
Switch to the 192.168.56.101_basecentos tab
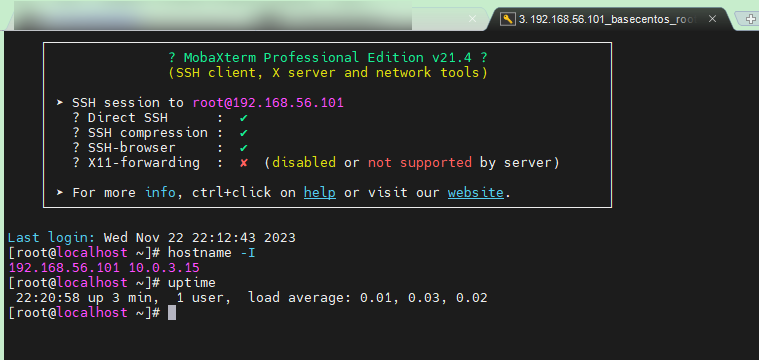pyautogui.click(x=608, y=19)
